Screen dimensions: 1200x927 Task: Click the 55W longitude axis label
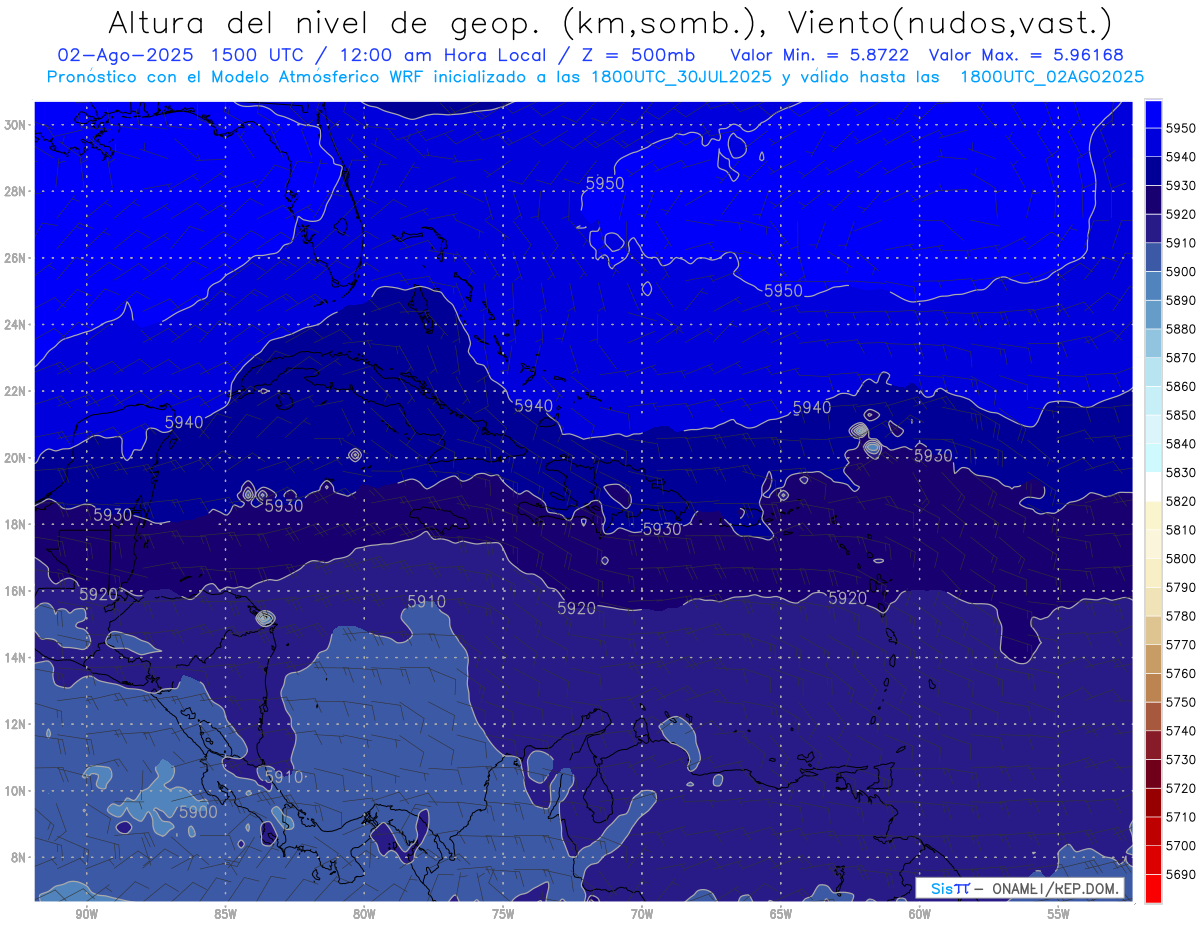[1058, 914]
